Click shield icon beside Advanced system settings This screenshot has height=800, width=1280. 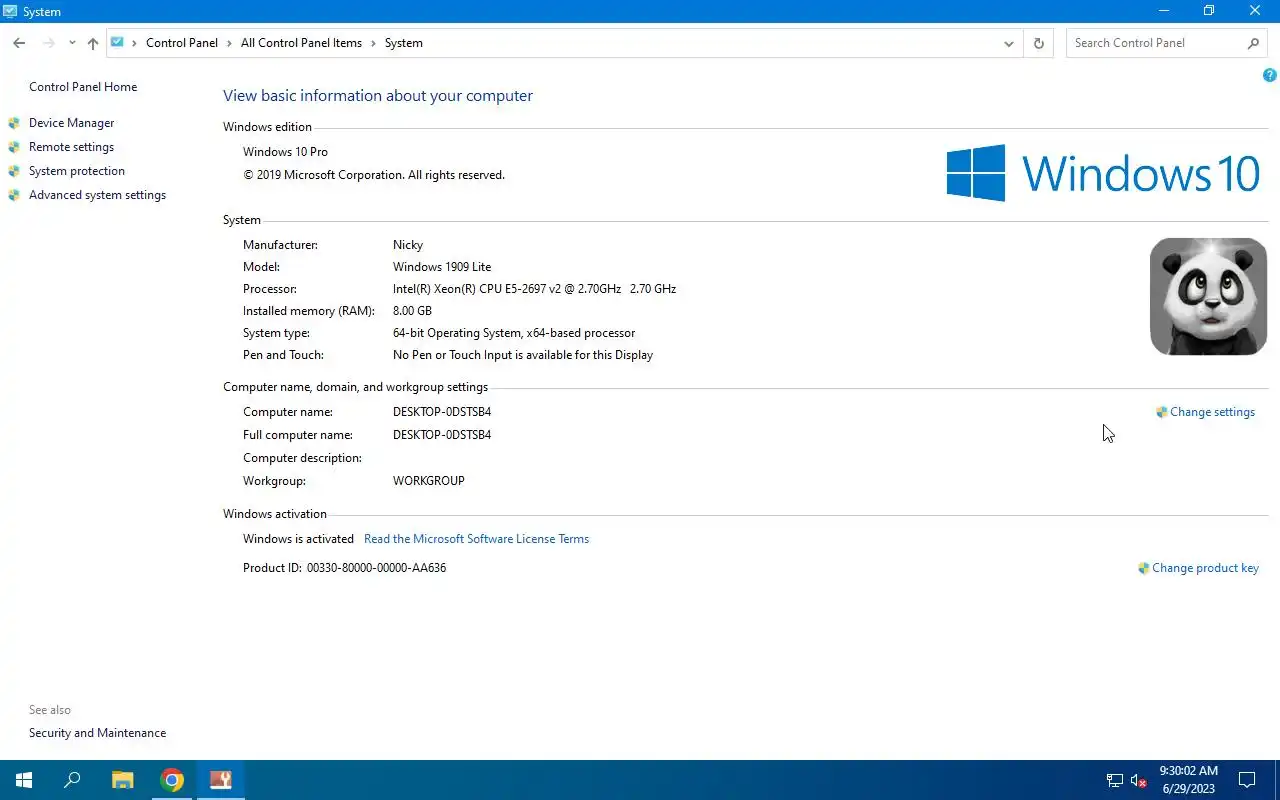point(14,195)
